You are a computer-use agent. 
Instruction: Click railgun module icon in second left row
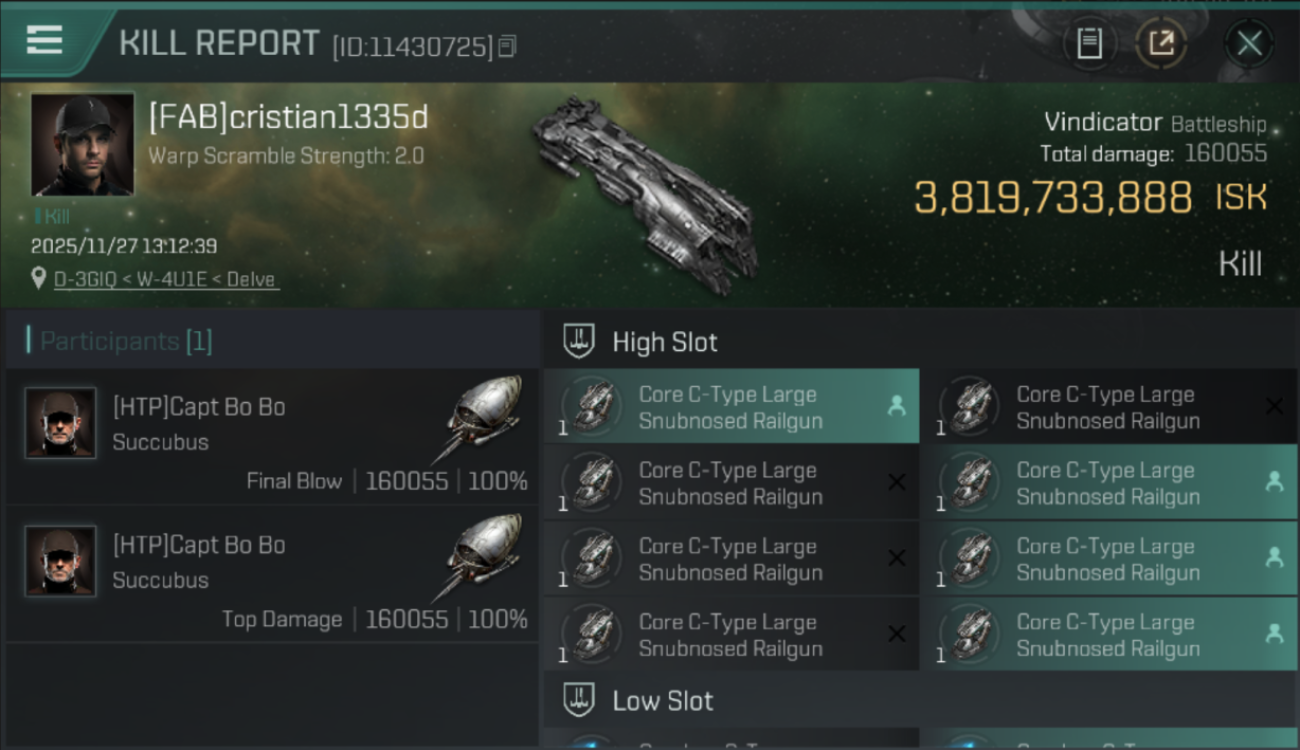(592, 483)
